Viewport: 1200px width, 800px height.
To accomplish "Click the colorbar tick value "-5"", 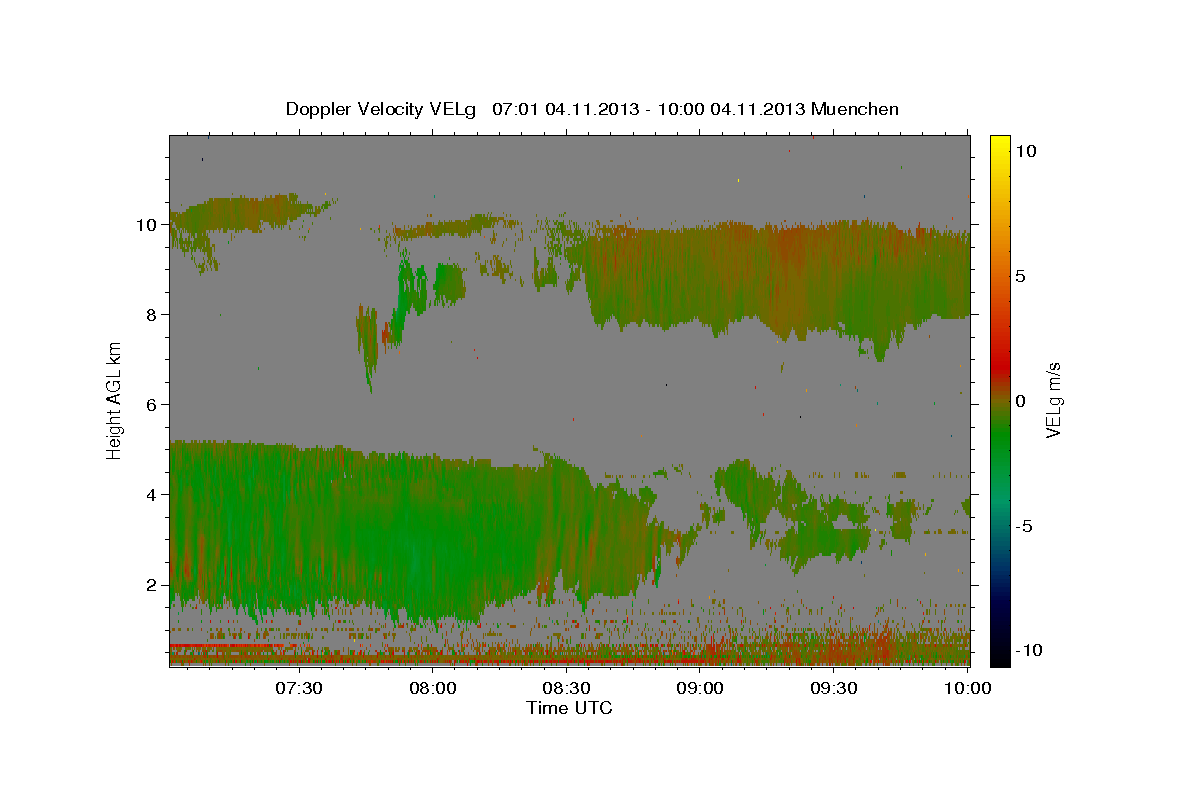I will pyautogui.click(x=1025, y=526).
